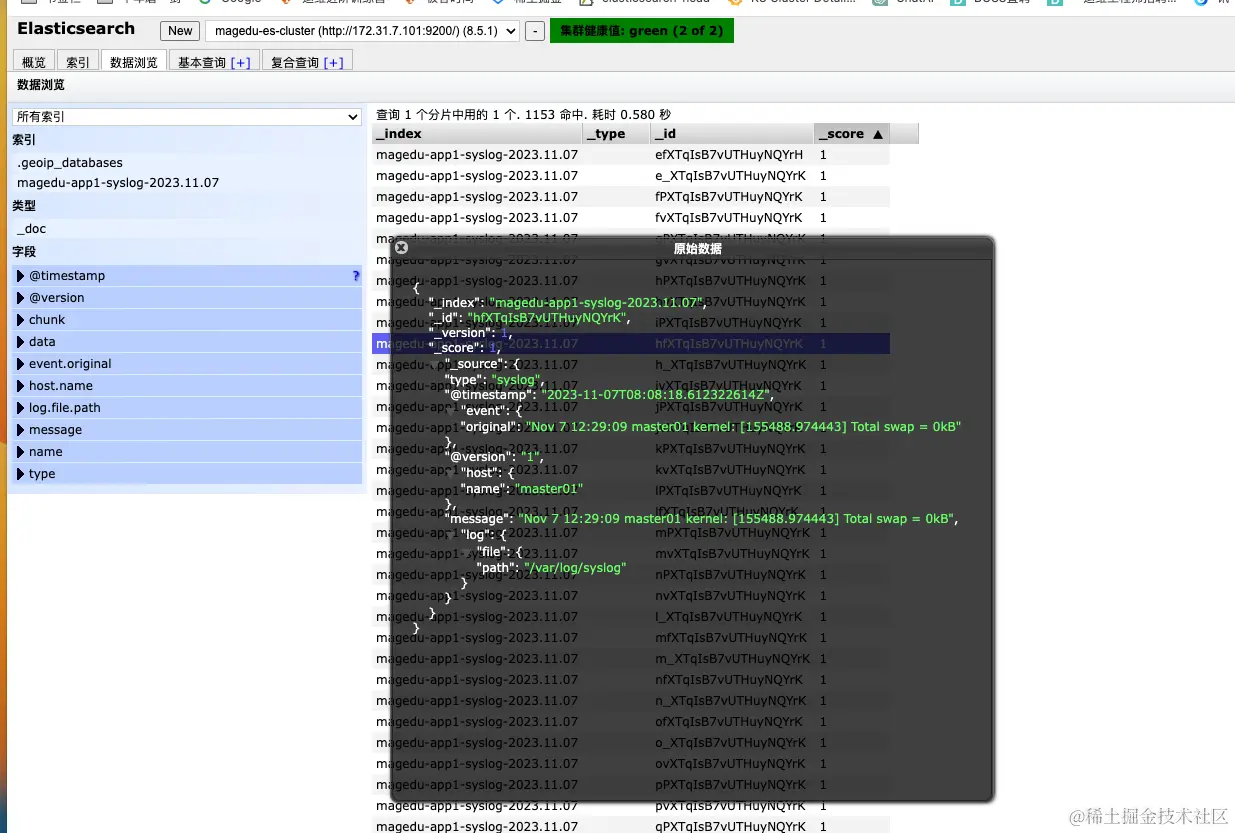
Task: Open the magedu-es-cluster connection dropdown
Action: pyautogui.click(x=362, y=31)
